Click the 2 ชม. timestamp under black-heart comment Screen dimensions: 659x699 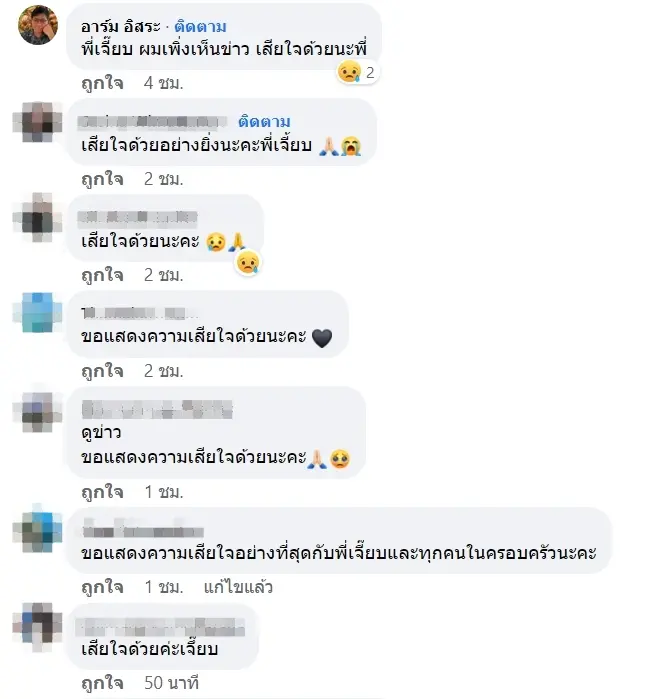(x=163, y=371)
